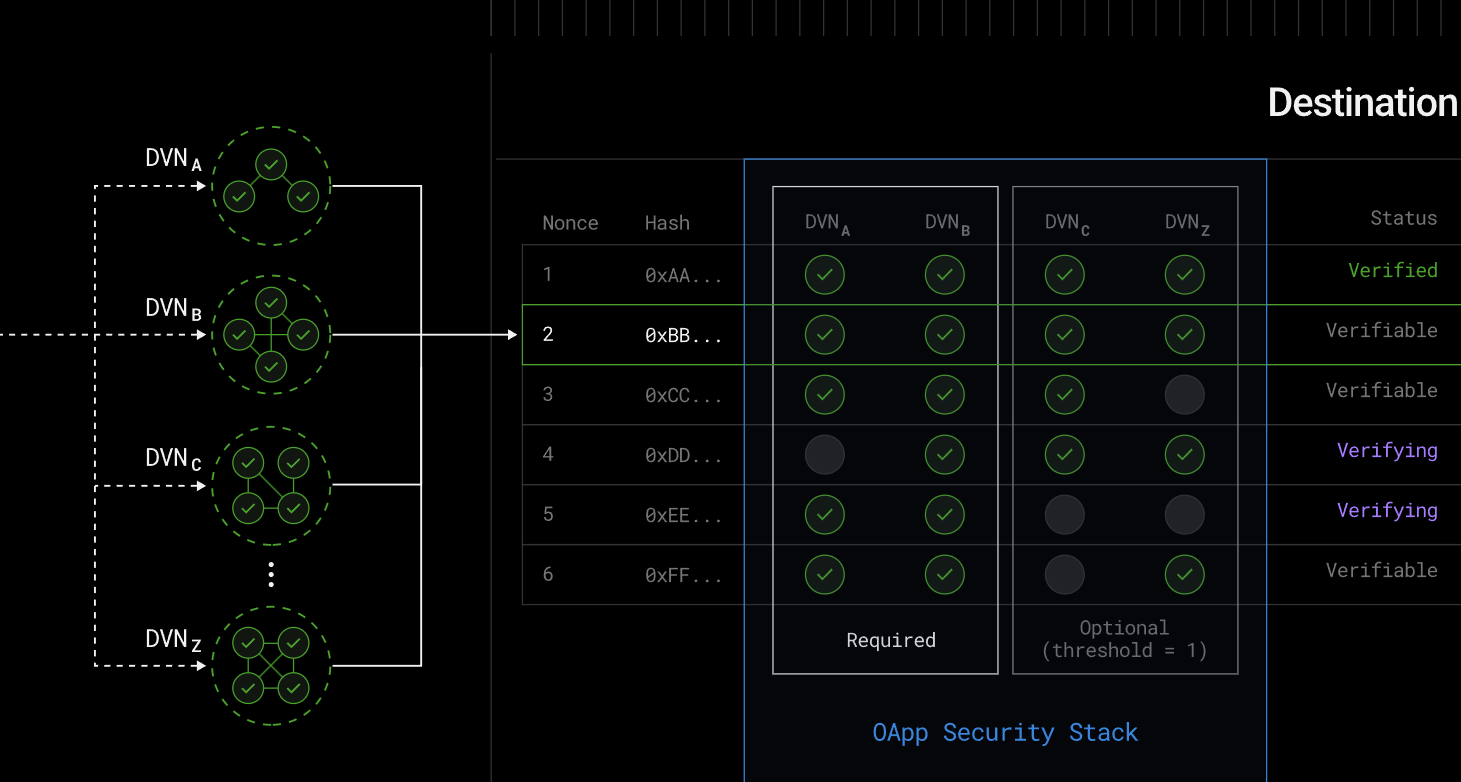Screen dimensions: 1461x782
Task: Select the 0xBB... hash cell
Action: point(683,335)
